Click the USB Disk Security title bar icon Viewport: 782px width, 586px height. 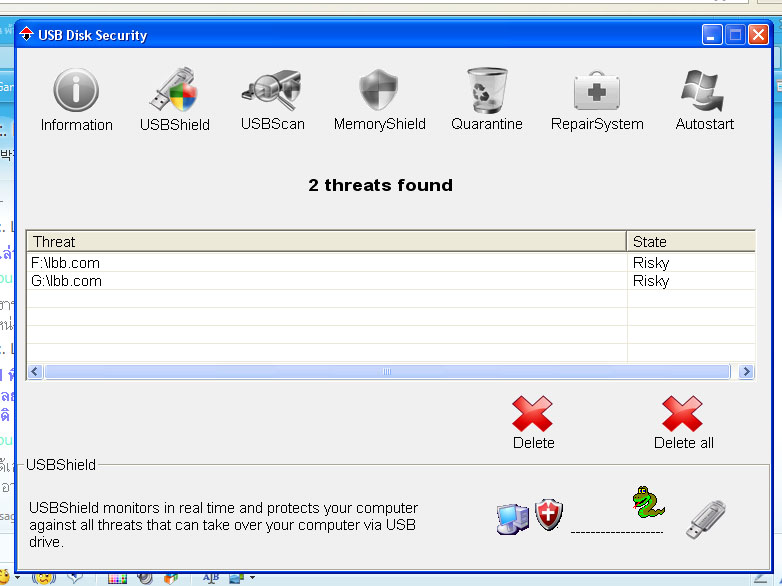26,34
